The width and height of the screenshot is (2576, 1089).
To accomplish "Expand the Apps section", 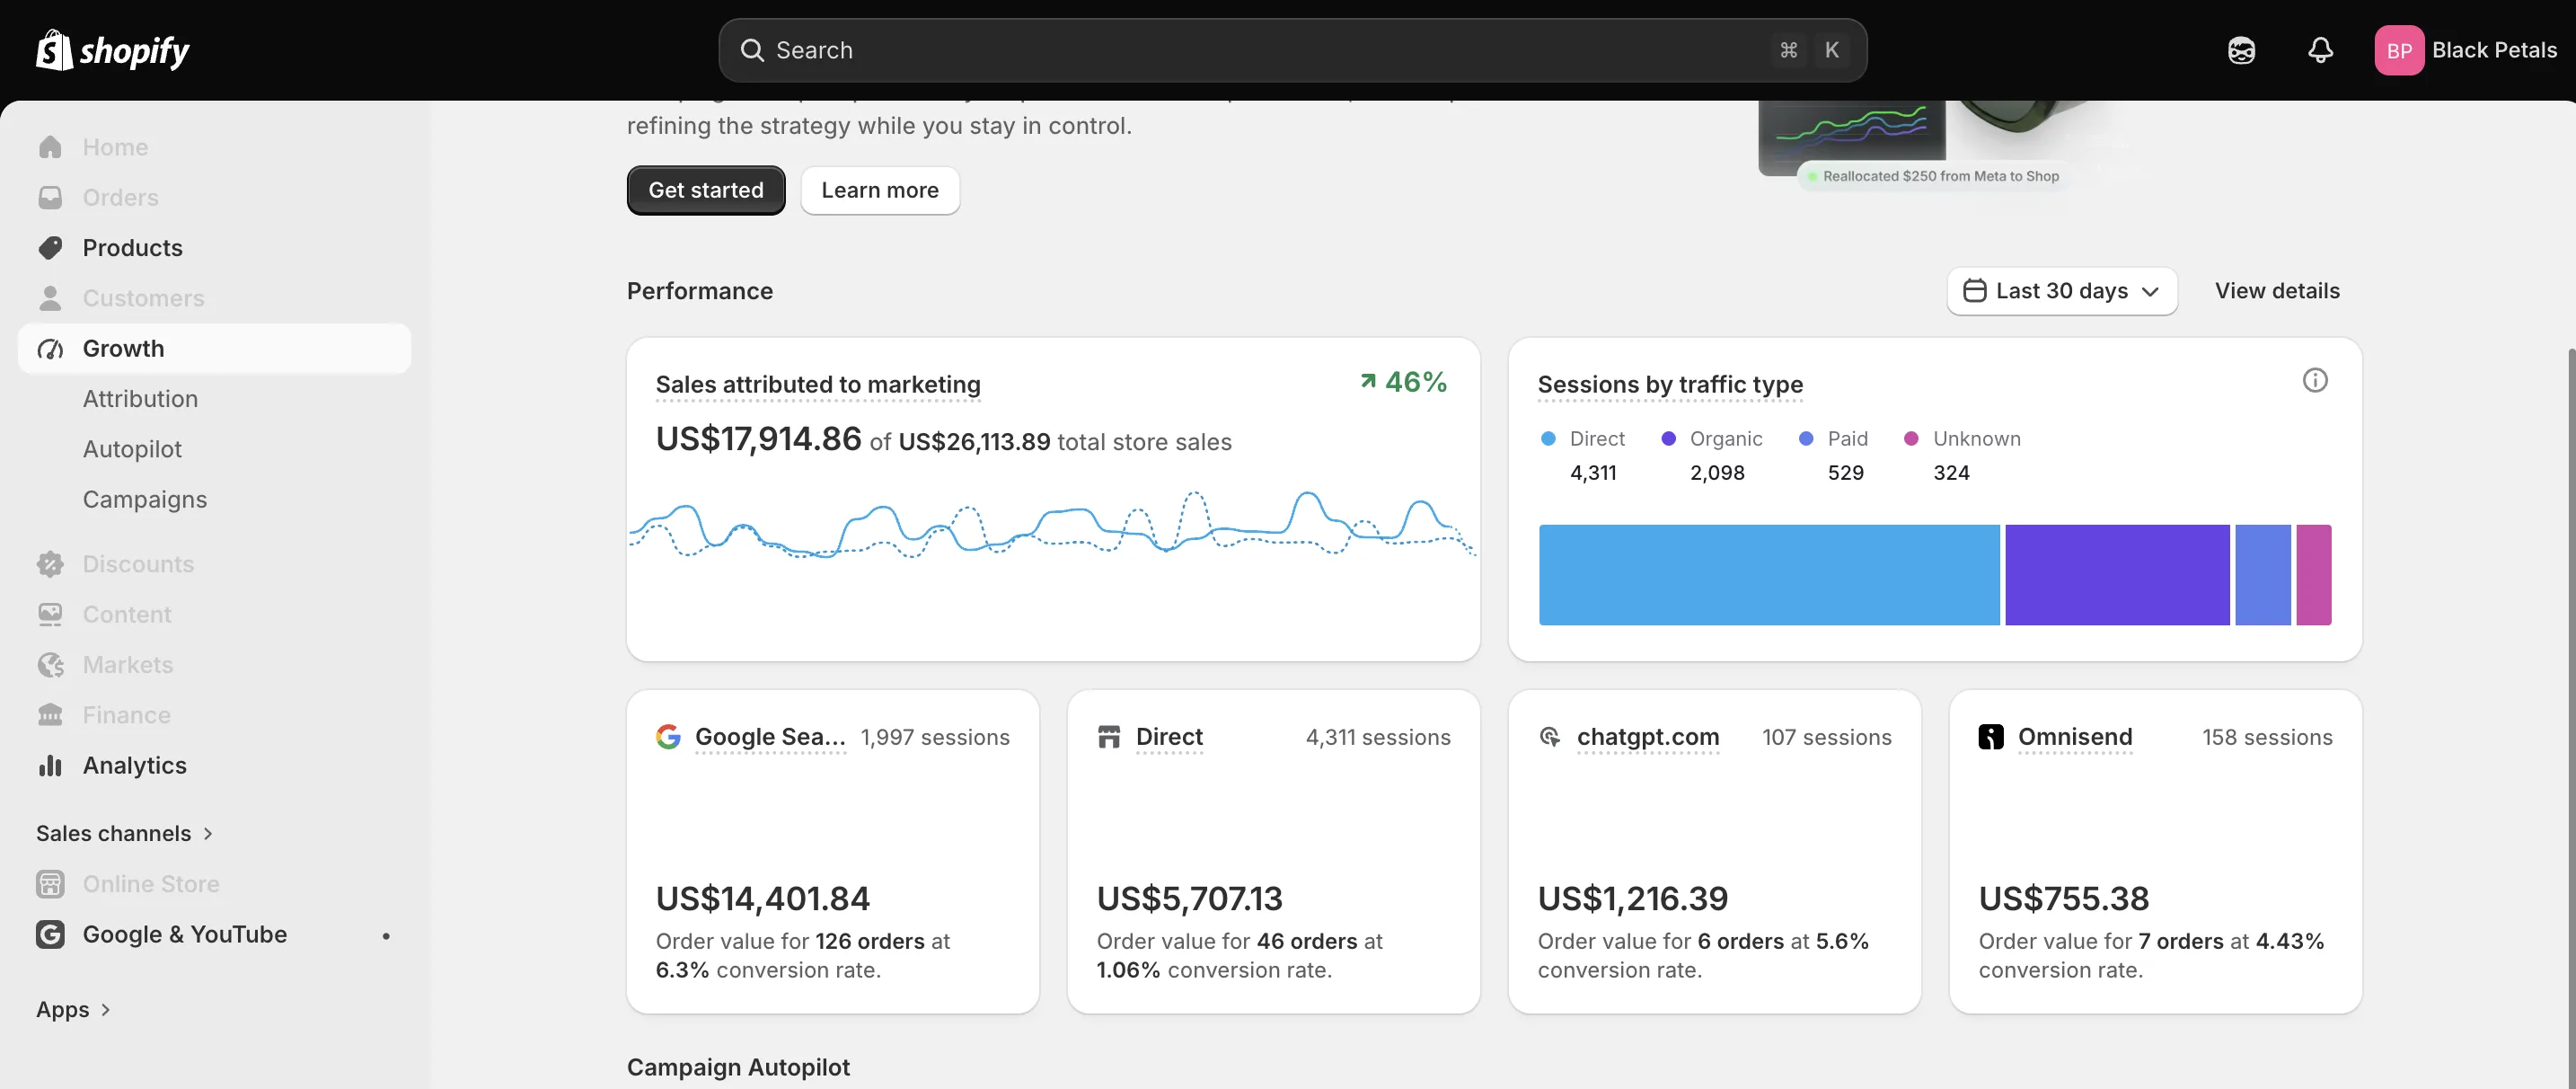I will [x=73, y=1010].
